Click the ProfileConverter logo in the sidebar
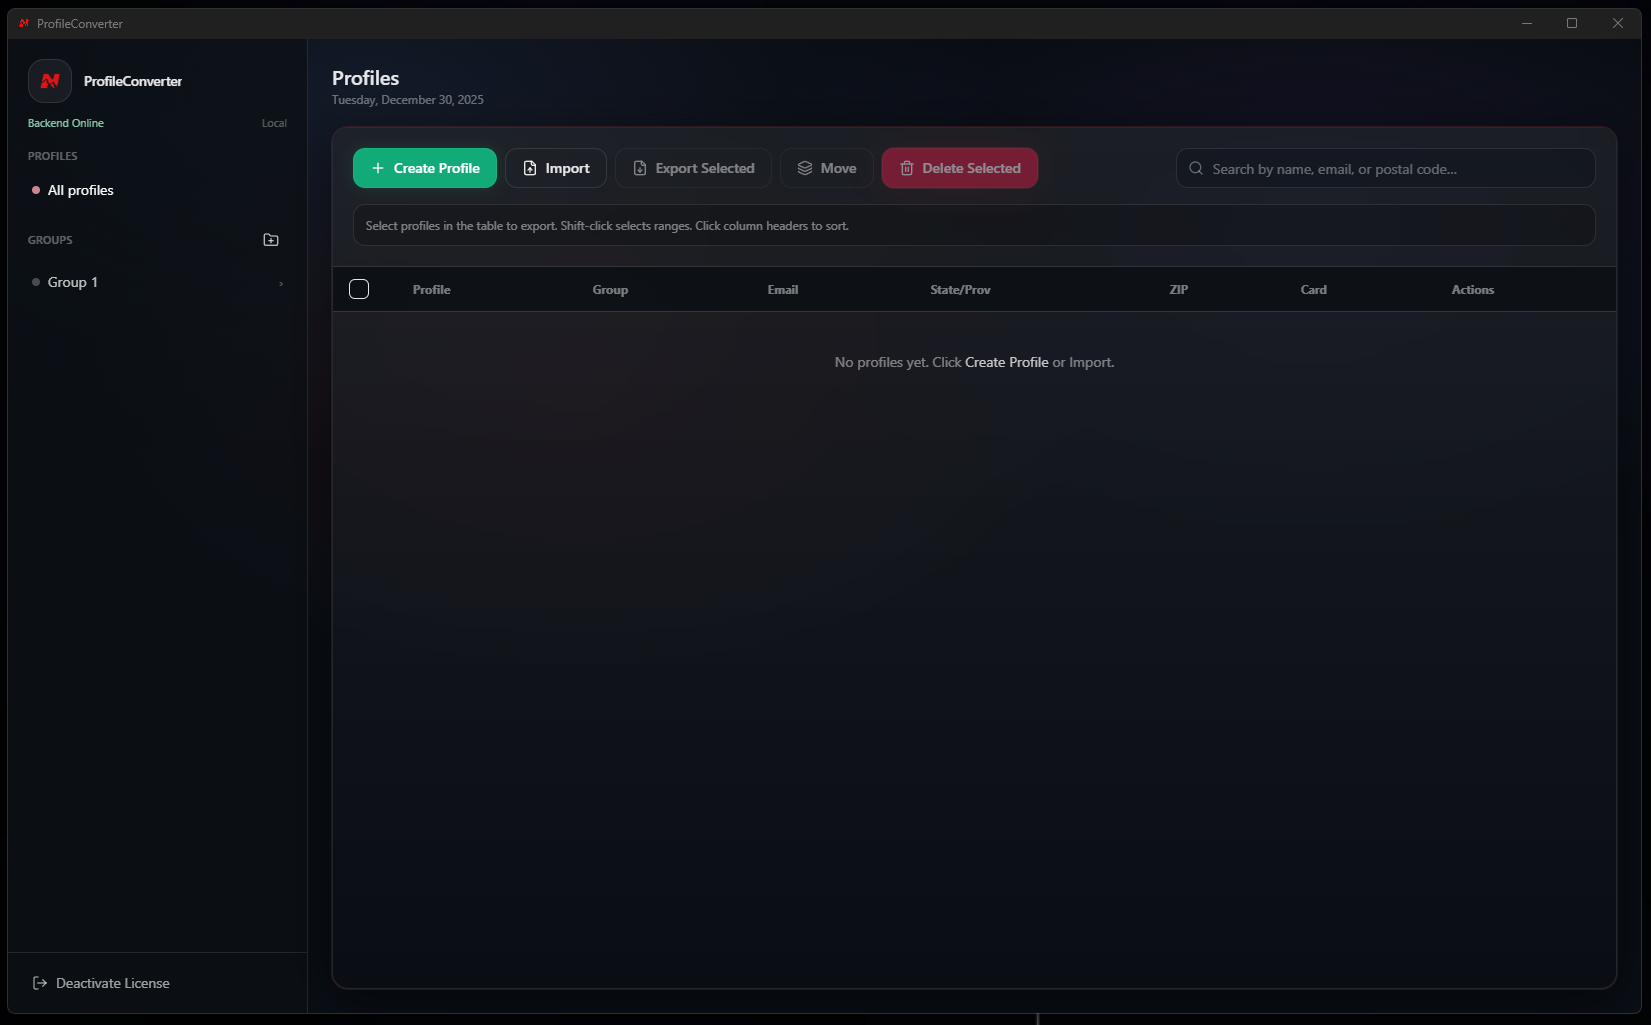The width and height of the screenshot is (1651, 1025). coord(49,81)
